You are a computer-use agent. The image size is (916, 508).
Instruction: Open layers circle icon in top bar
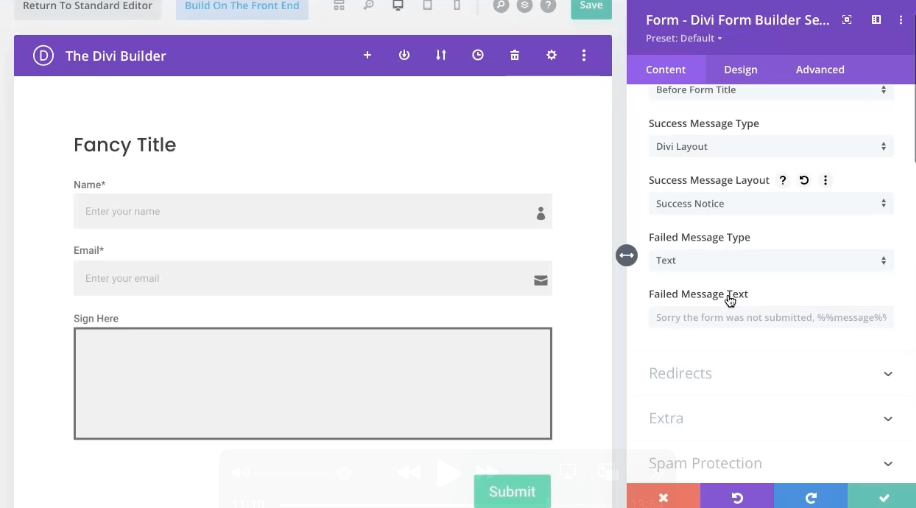[525, 5]
